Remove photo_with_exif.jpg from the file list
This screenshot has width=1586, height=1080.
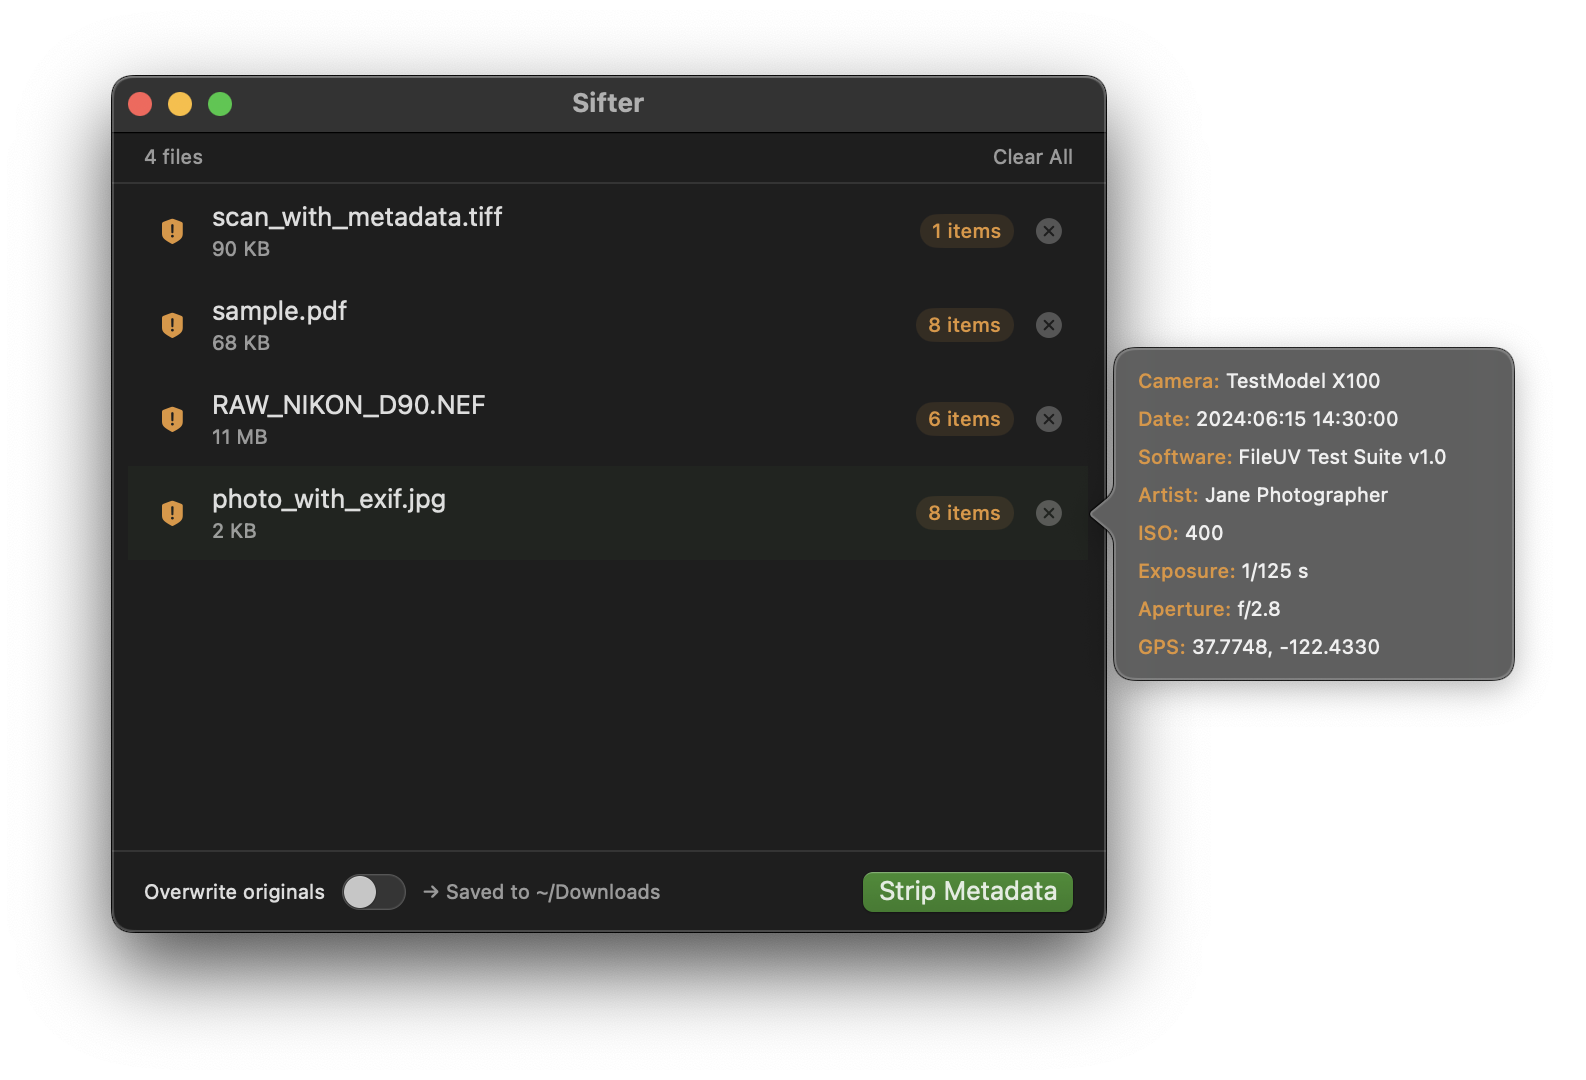[1048, 513]
